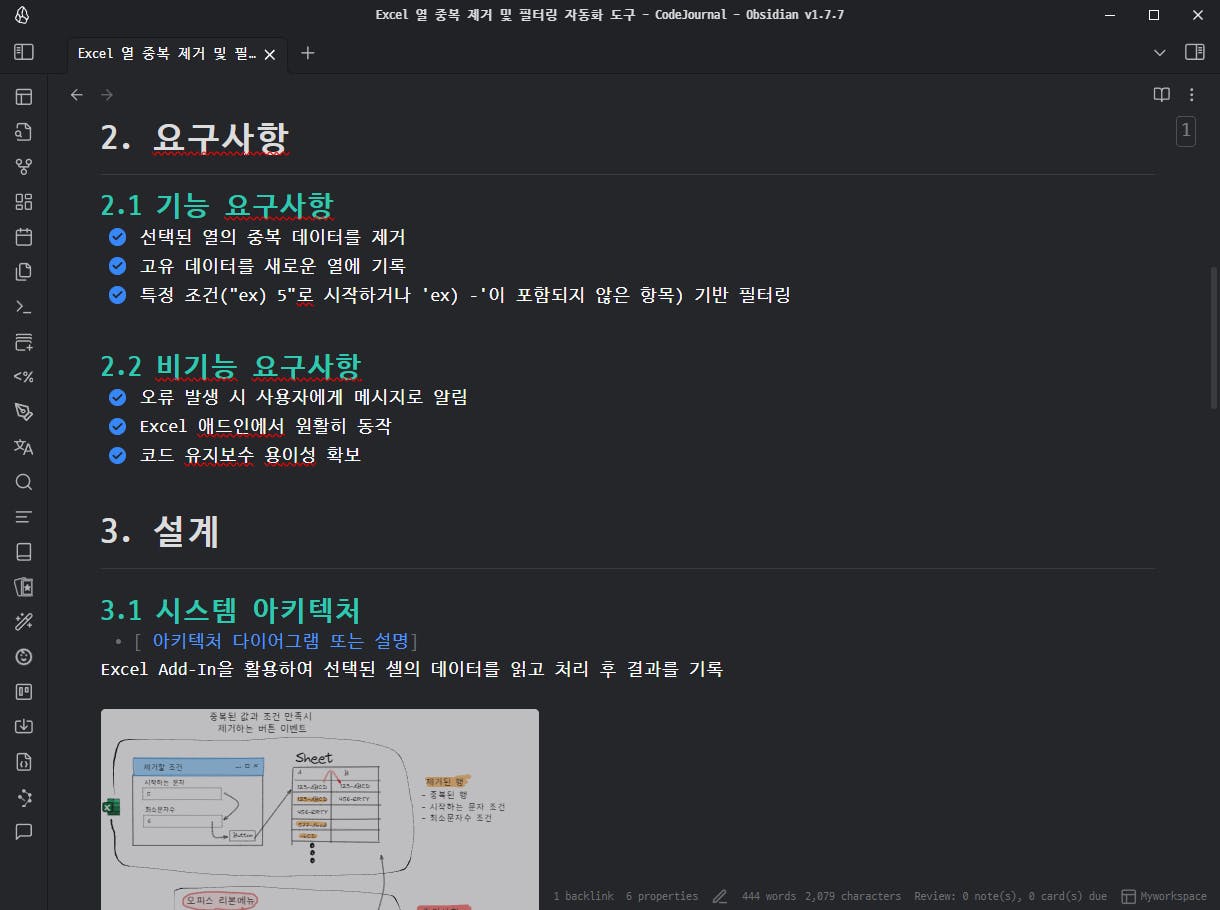
Task: Open the Myworkspace workspace switcher
Action: click(1164, 896)
